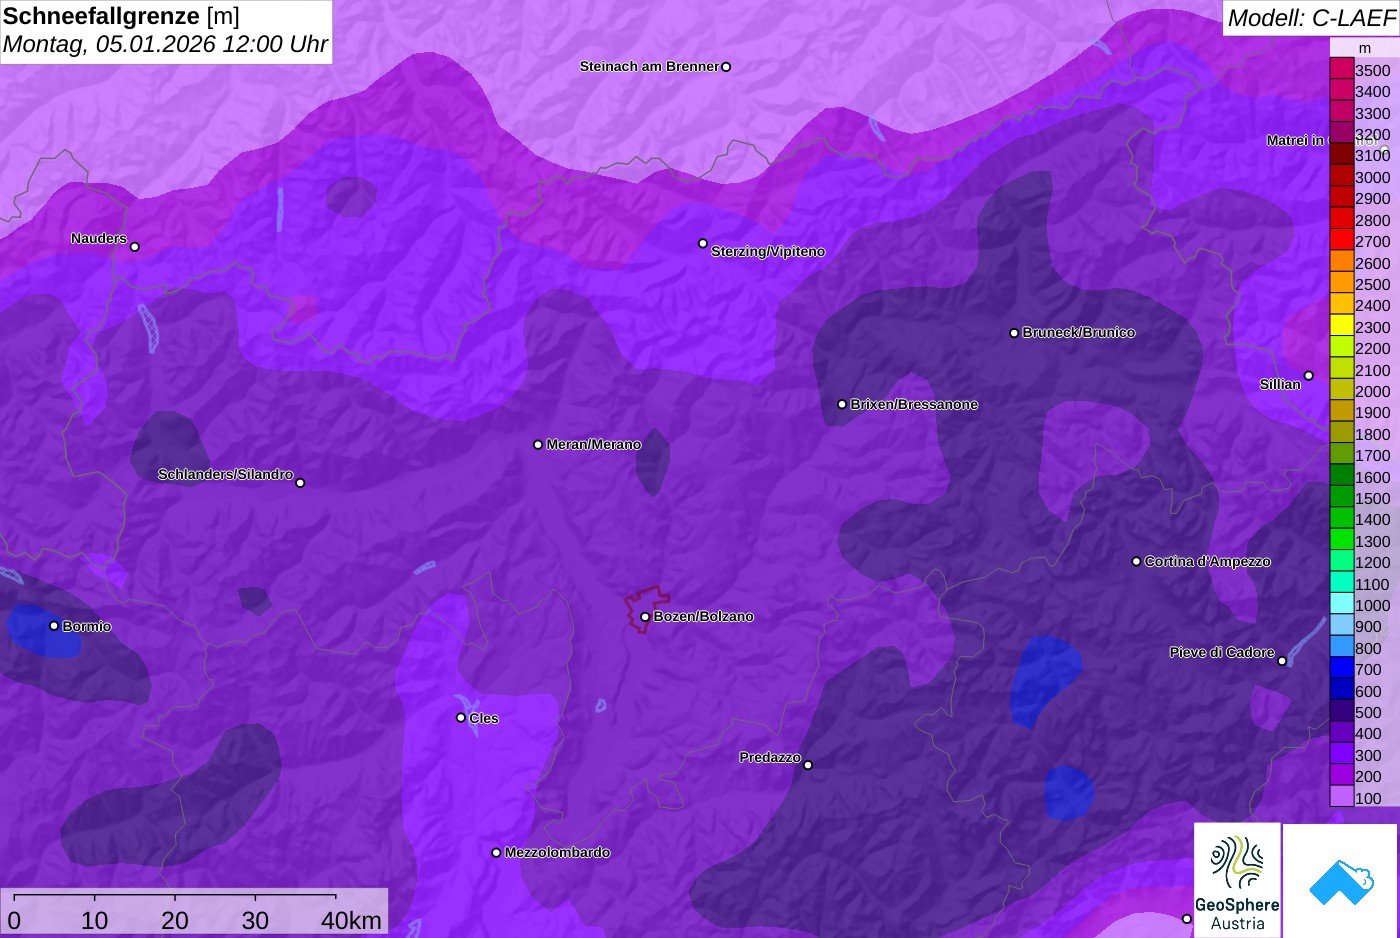Click the dark blue patch near Bormio
The image size is (1400, 938).
[42, 632]
